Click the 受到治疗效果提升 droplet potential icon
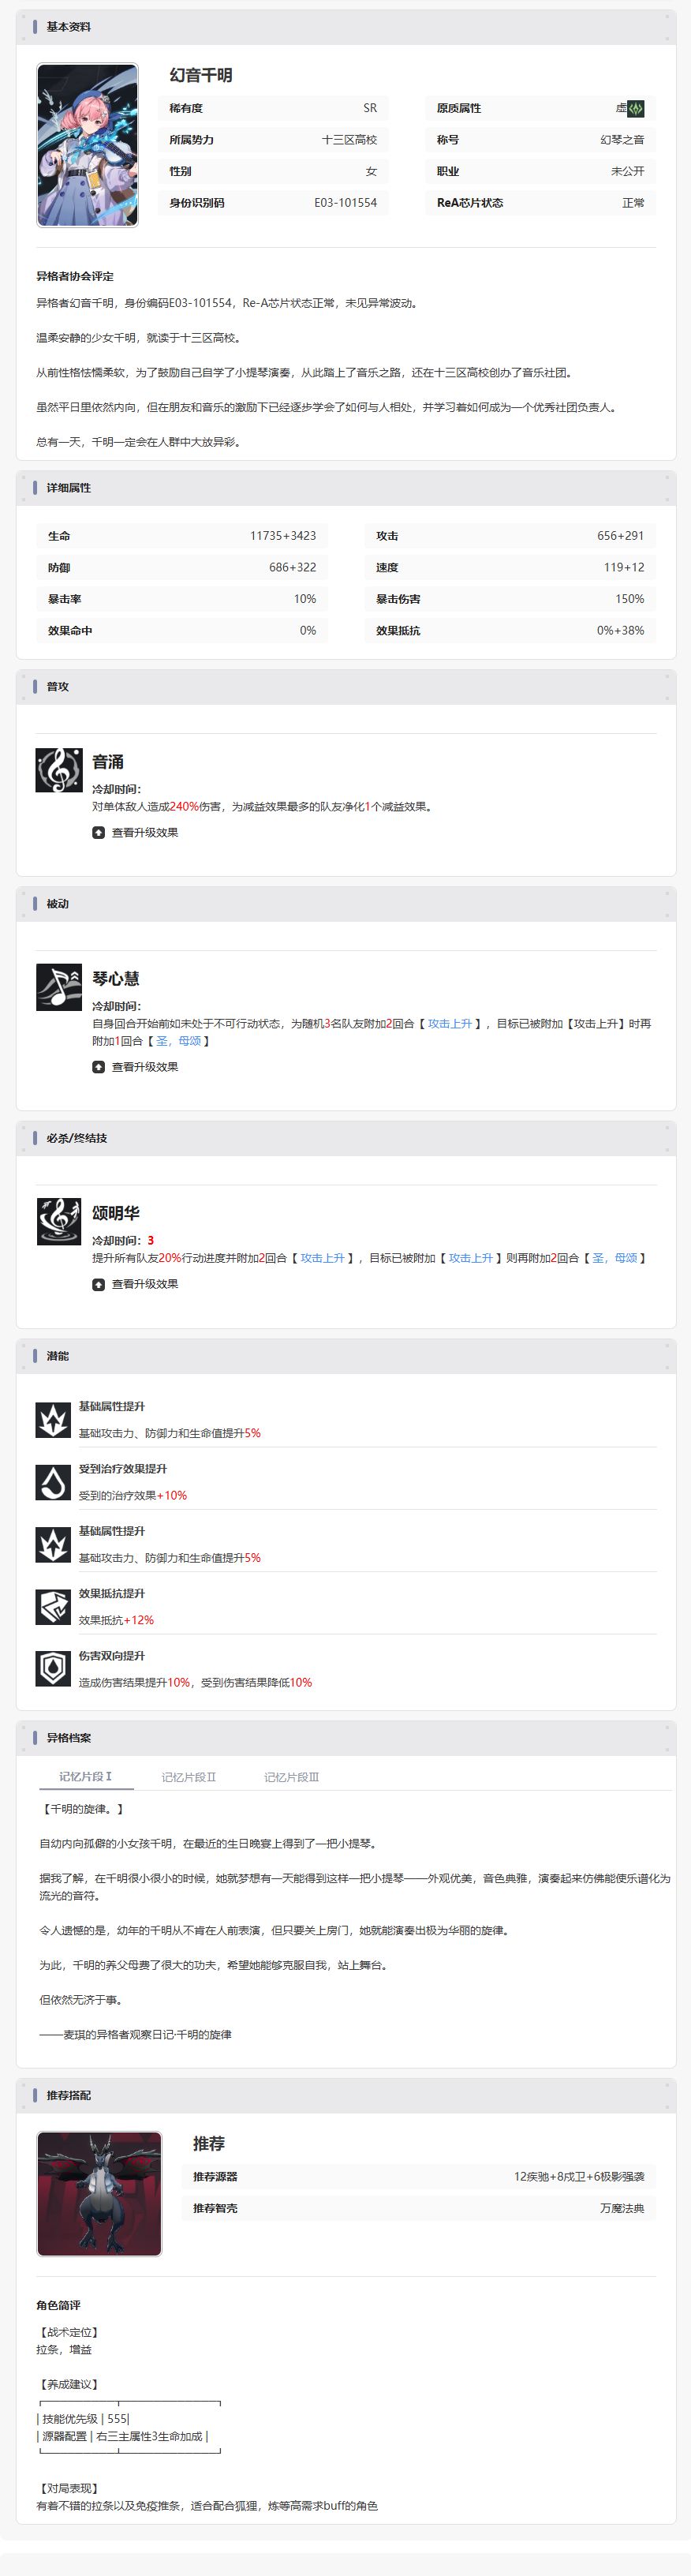Viewport: 691px width, 2576px height. [x=53, y=1482]
